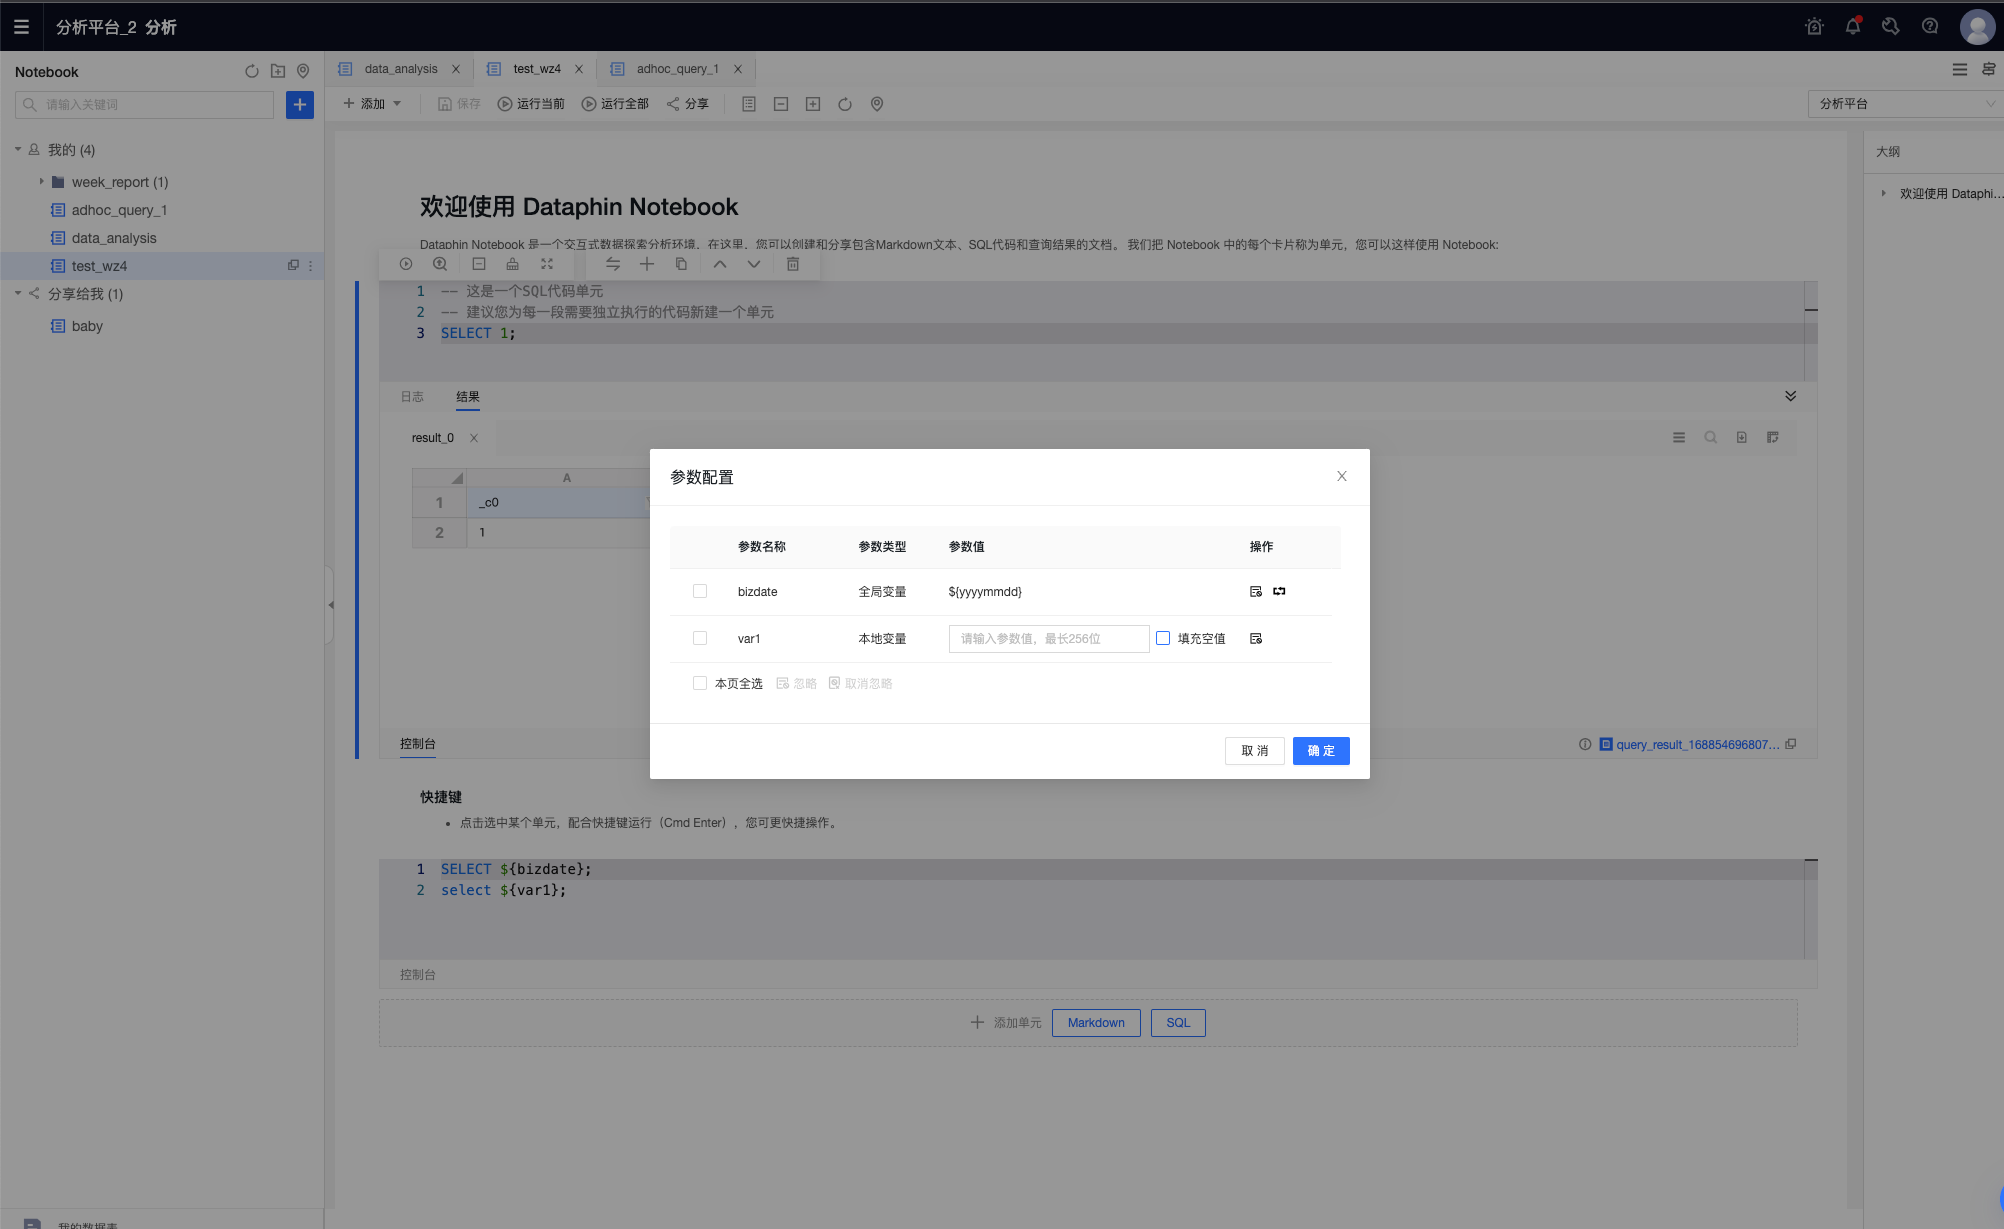Confirm parameters with the 确定 button
This screenshot has width=2004, height=1229.
click(x=1320, y=751)
